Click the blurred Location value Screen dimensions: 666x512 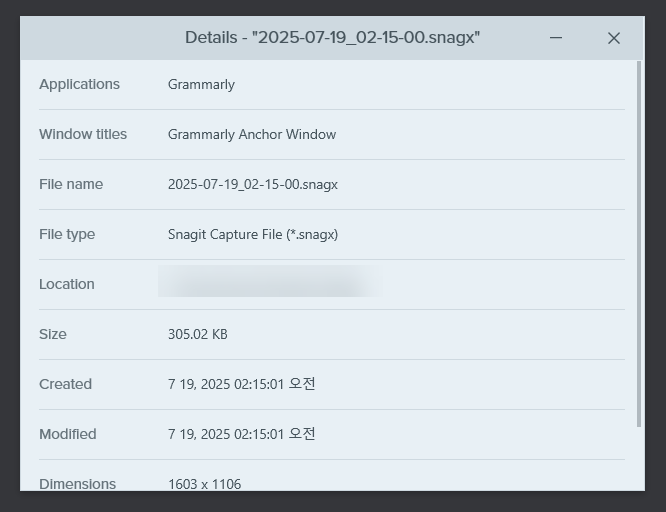pos(270,281)
